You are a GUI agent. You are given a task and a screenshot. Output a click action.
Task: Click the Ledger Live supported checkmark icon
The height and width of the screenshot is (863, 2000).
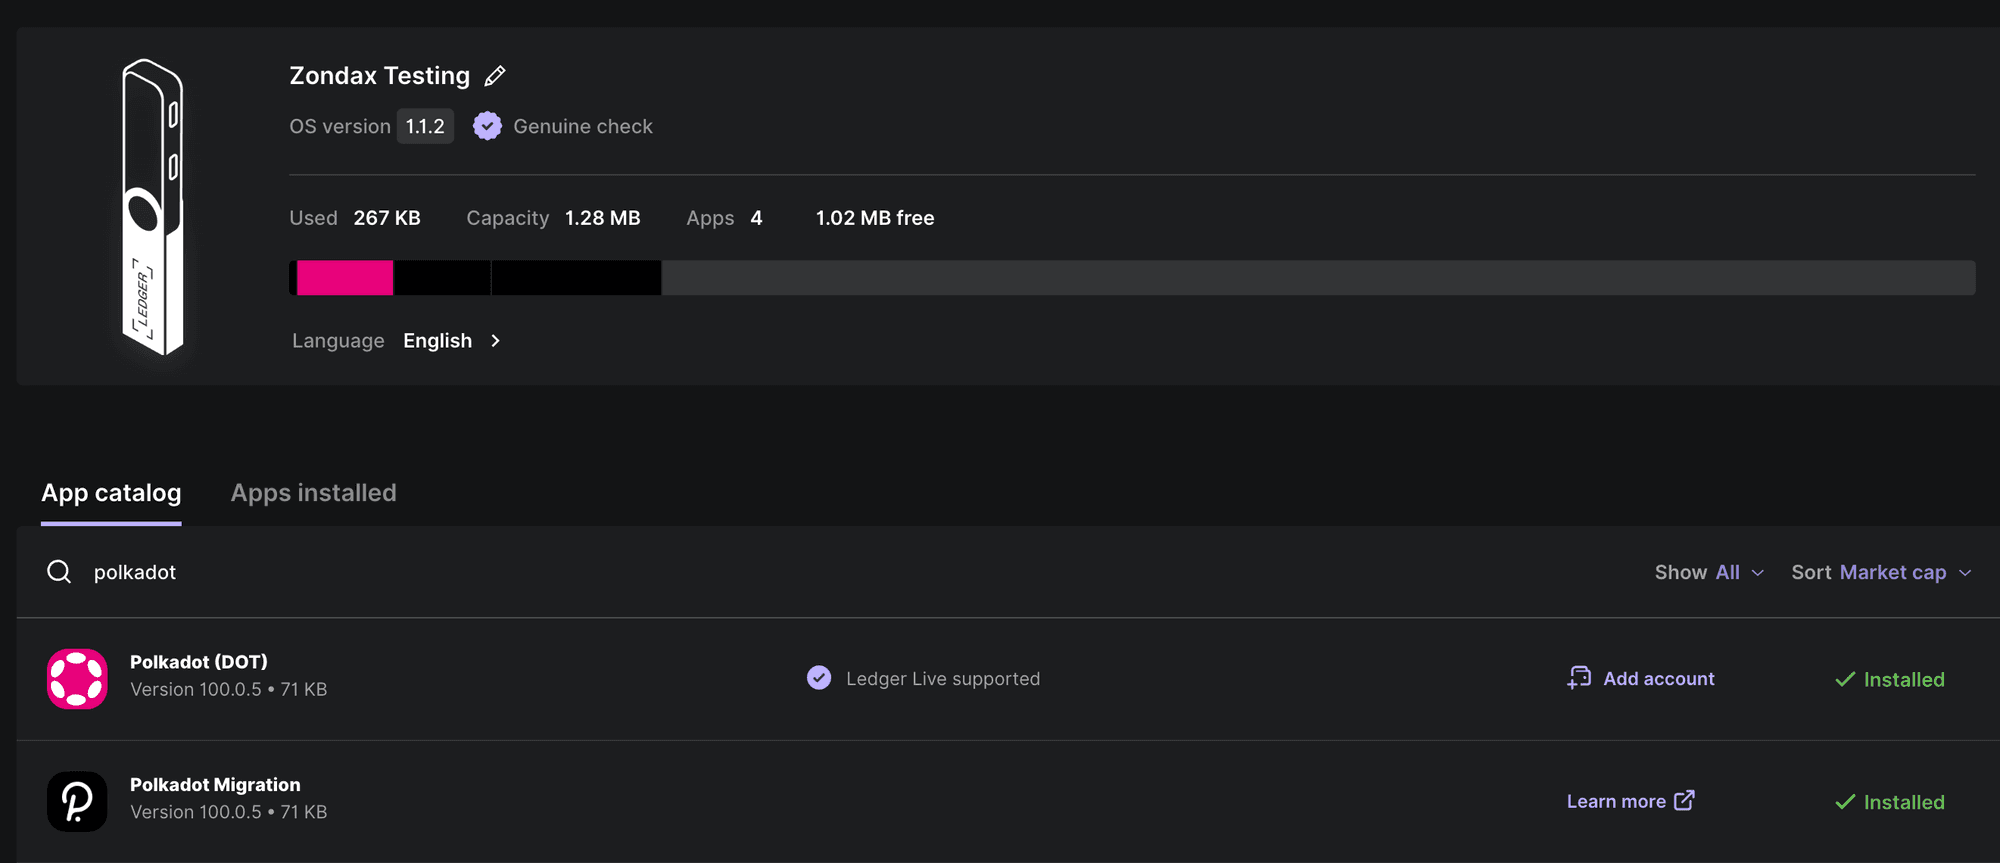click(819, 678)
